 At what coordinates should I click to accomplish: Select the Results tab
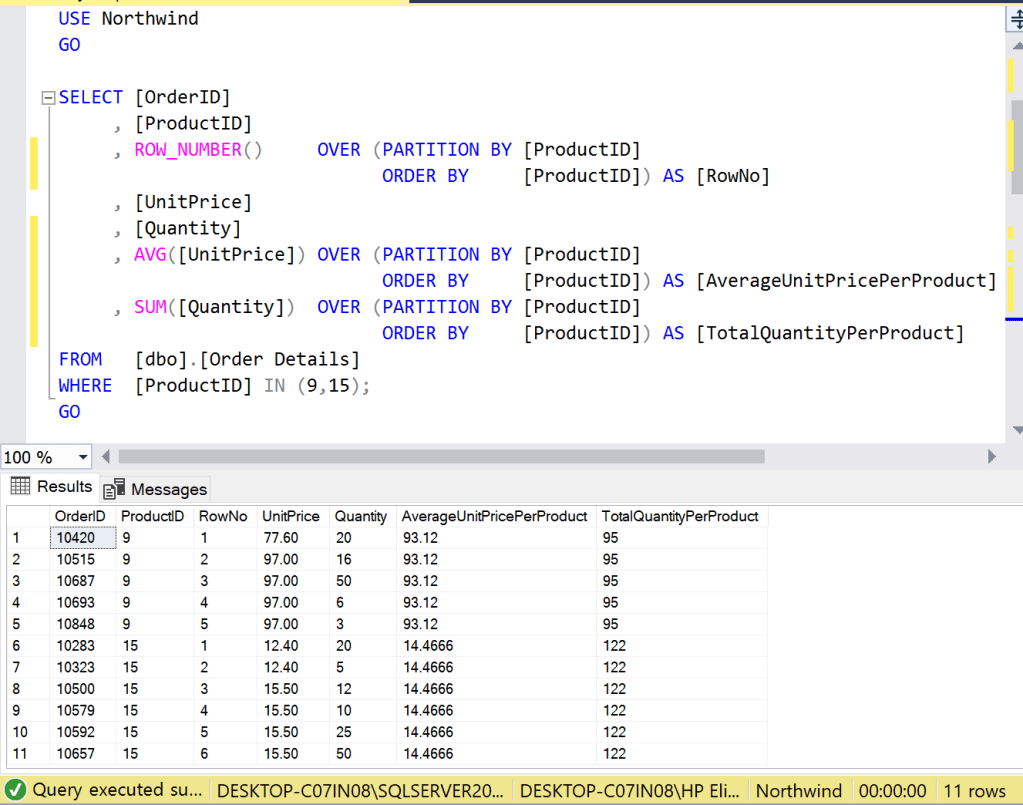(x=64, y=487)
